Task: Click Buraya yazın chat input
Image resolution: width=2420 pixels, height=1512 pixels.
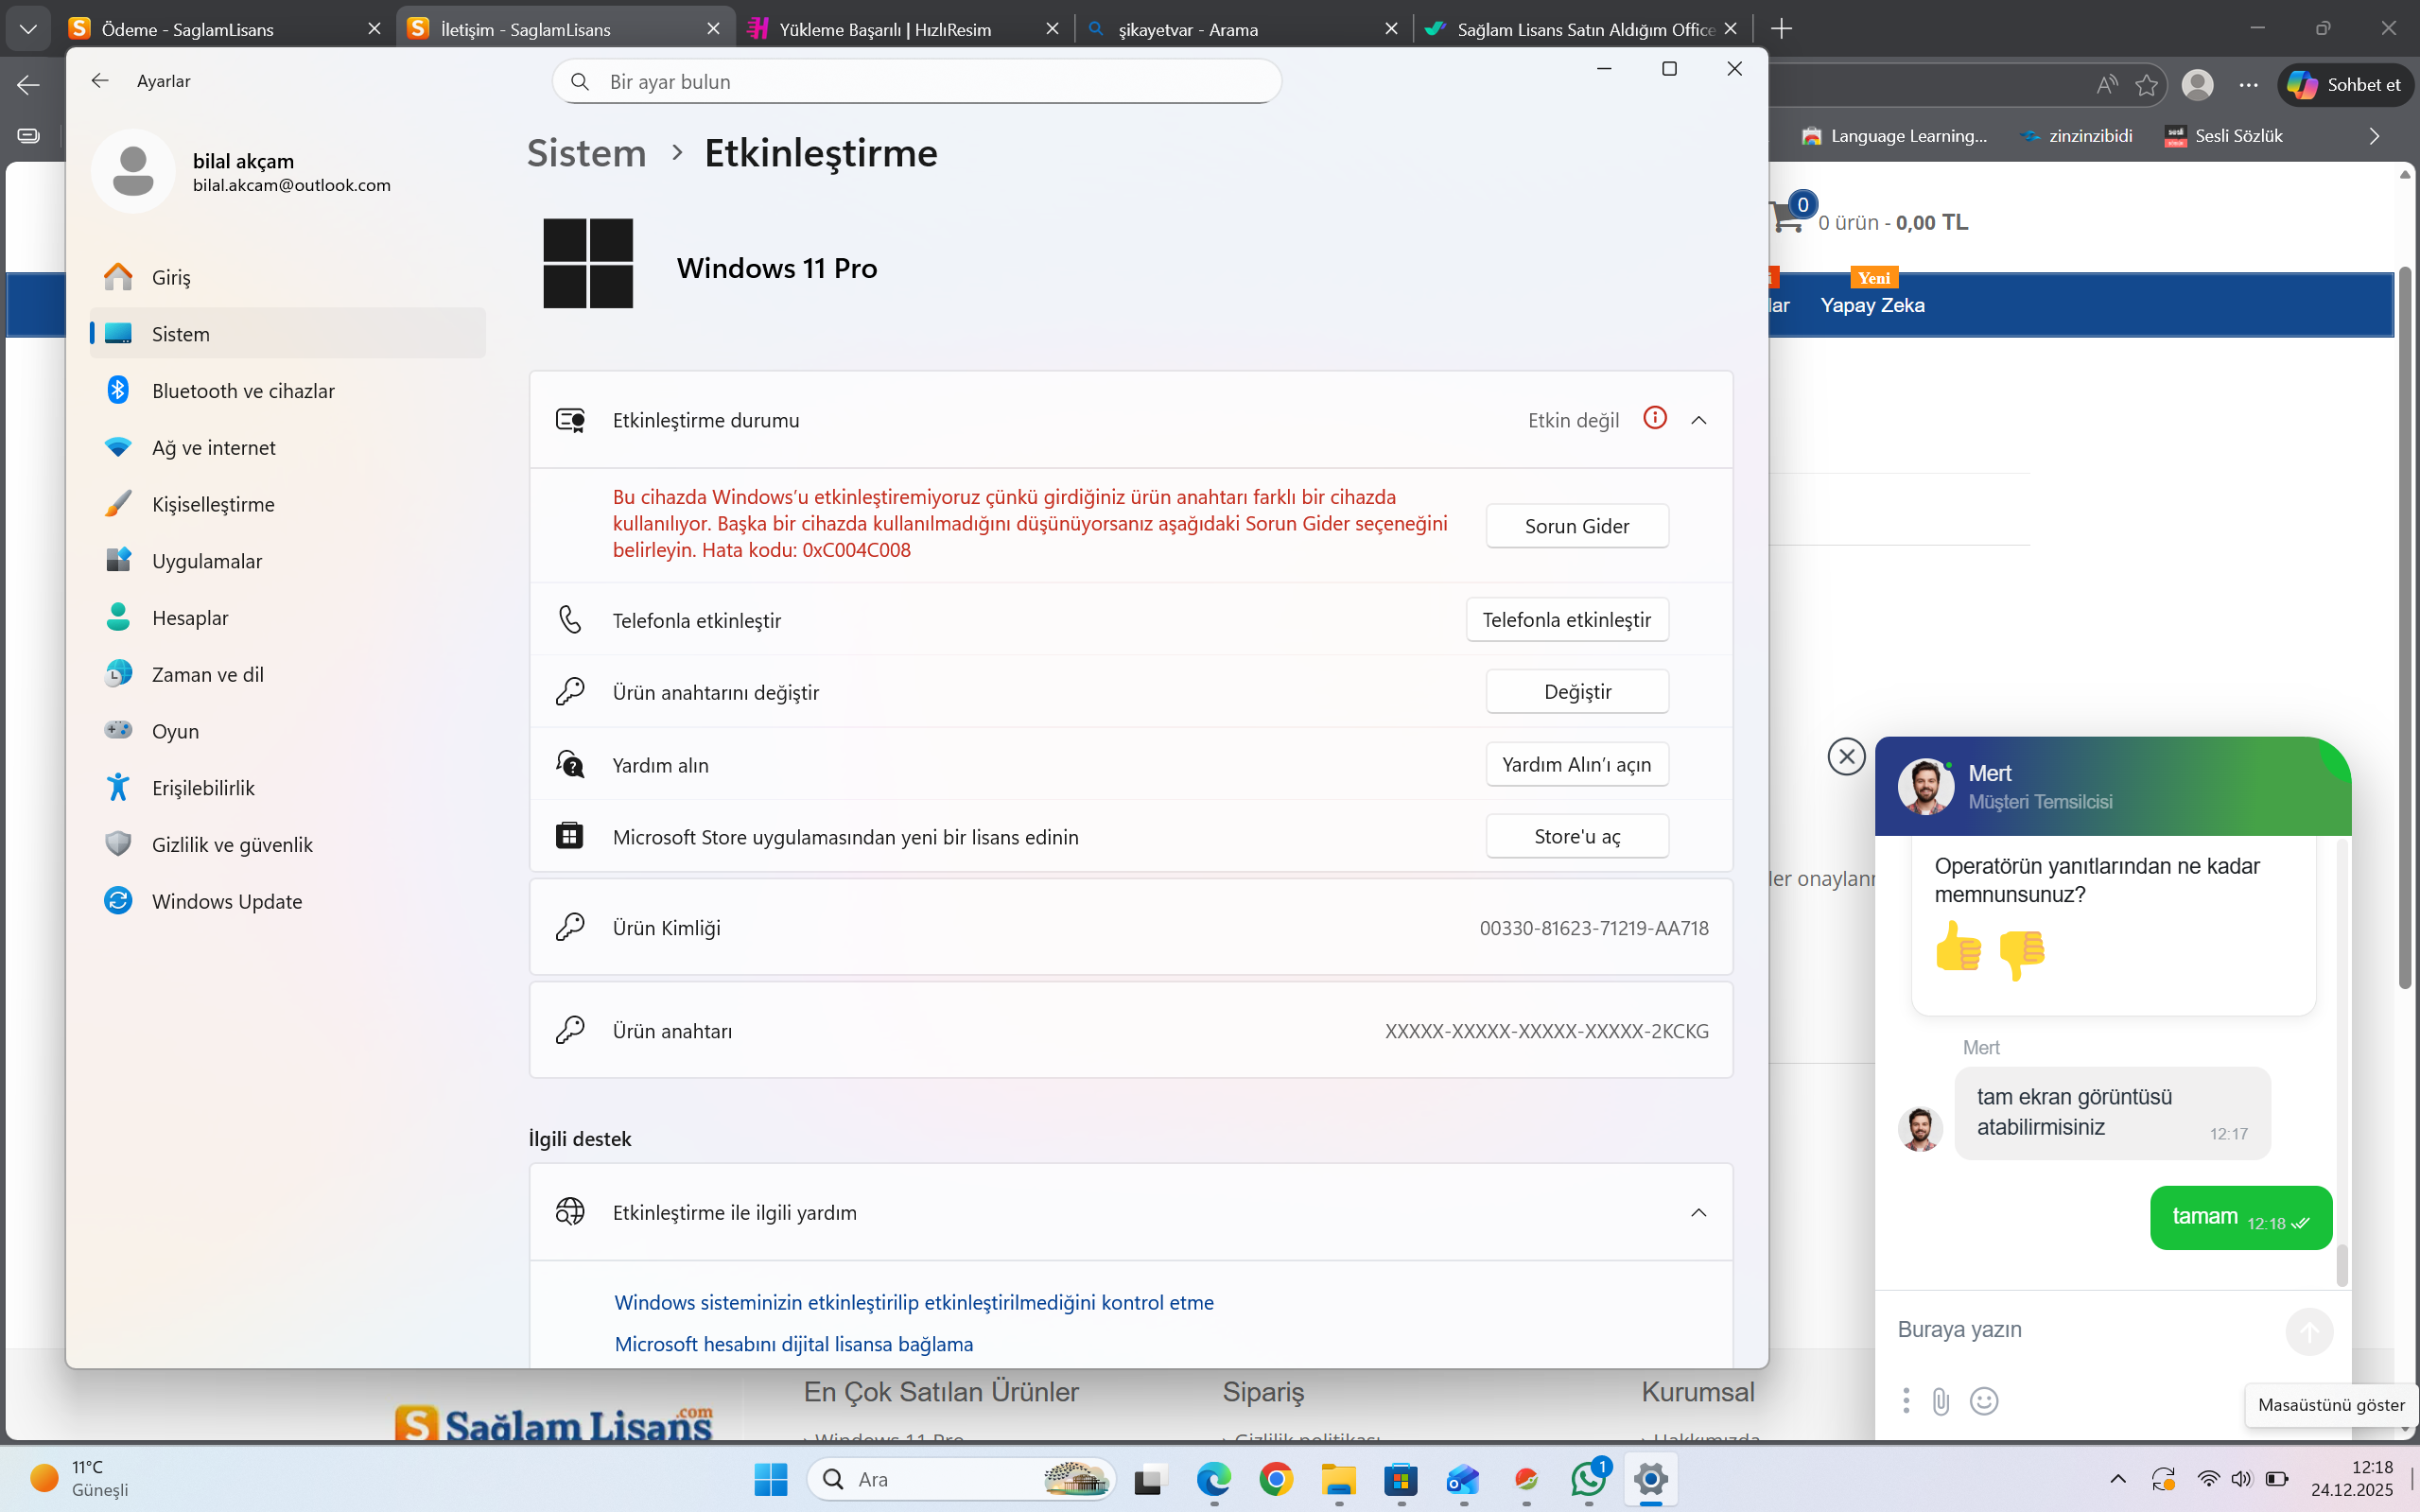Action: pos(2080,1330)
